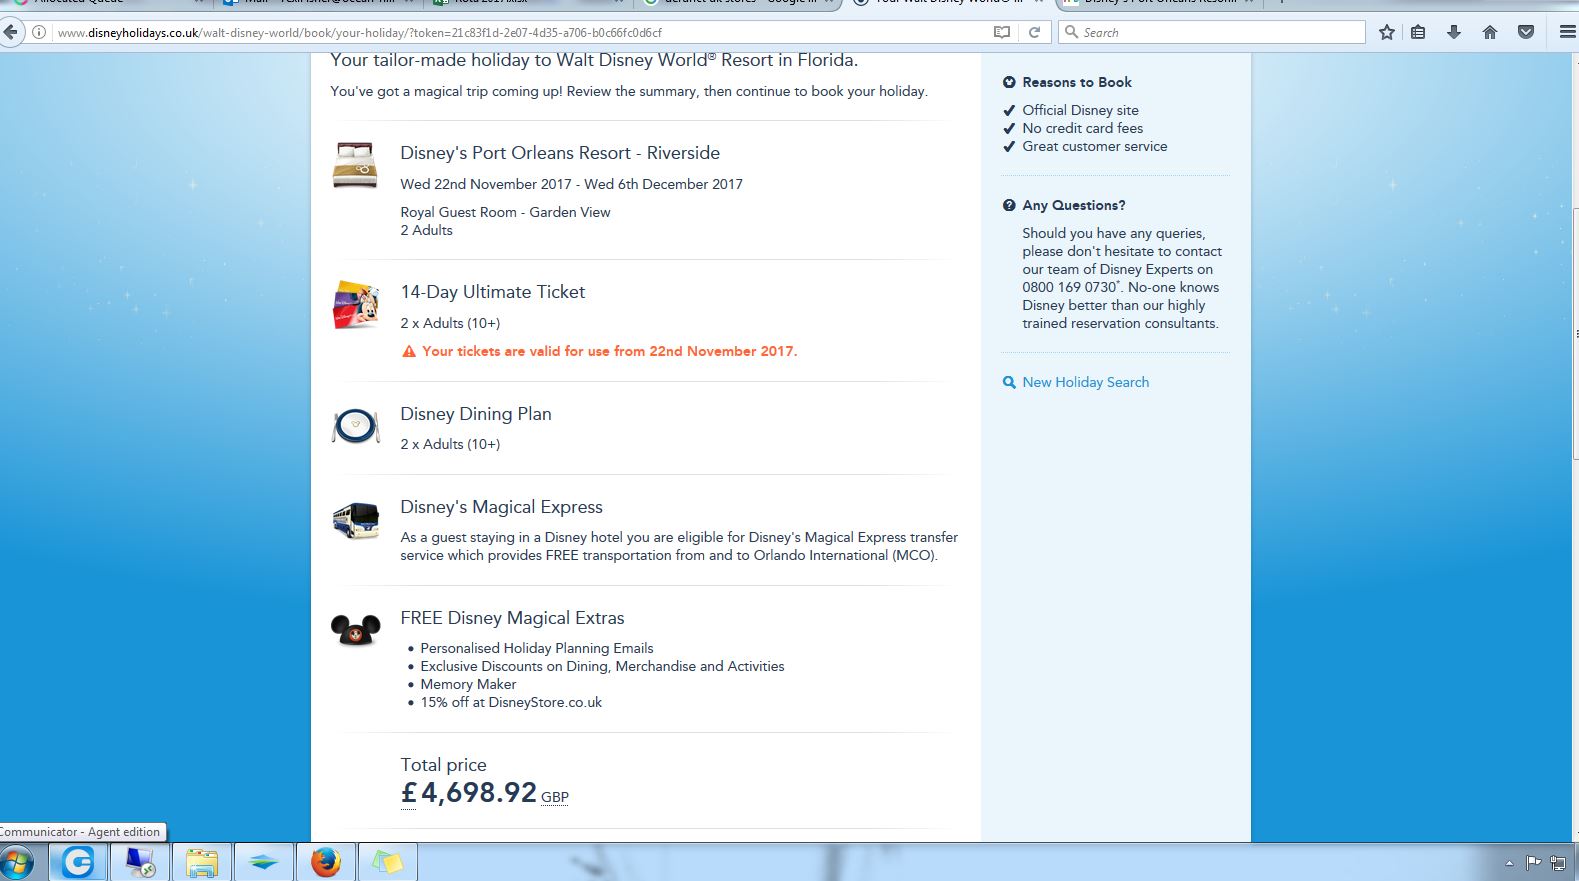The width and height of the screenshot is (1579, 881).
Task: Open the Pocket icon in toolbar
Action: 1526,32
